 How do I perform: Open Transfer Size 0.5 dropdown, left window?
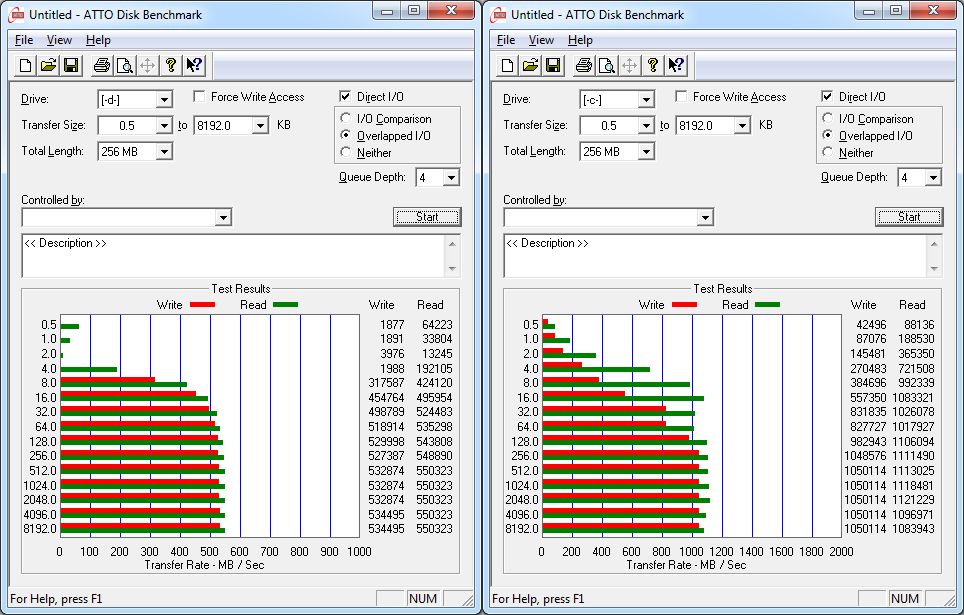pyautogui.click(x=164, y=125)
